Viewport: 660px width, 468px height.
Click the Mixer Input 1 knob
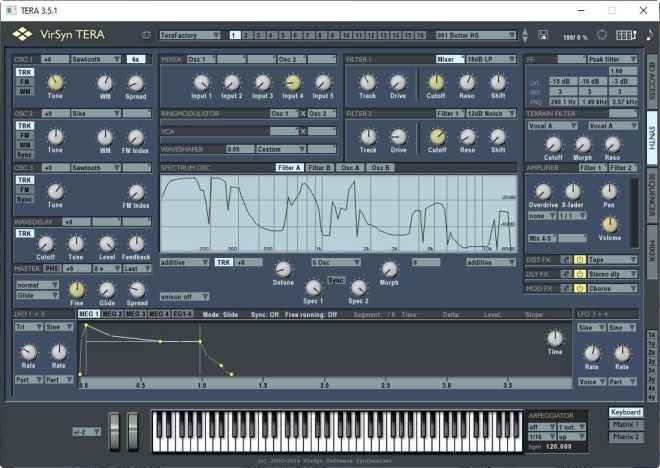(201, 82)
